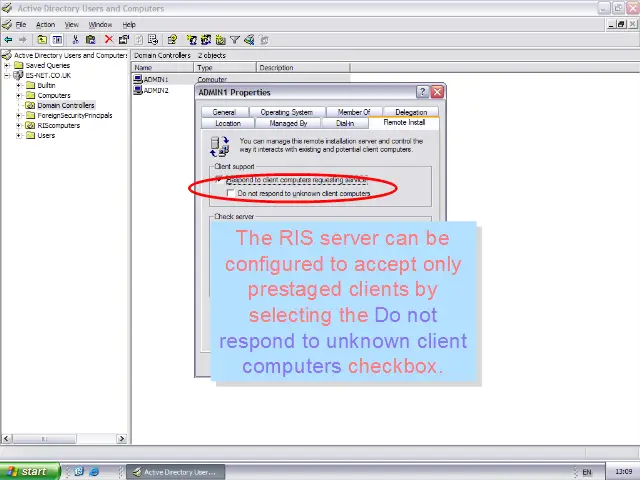
Task: Click the red Delete toolbar icon
Action: [x=109, y=40]
